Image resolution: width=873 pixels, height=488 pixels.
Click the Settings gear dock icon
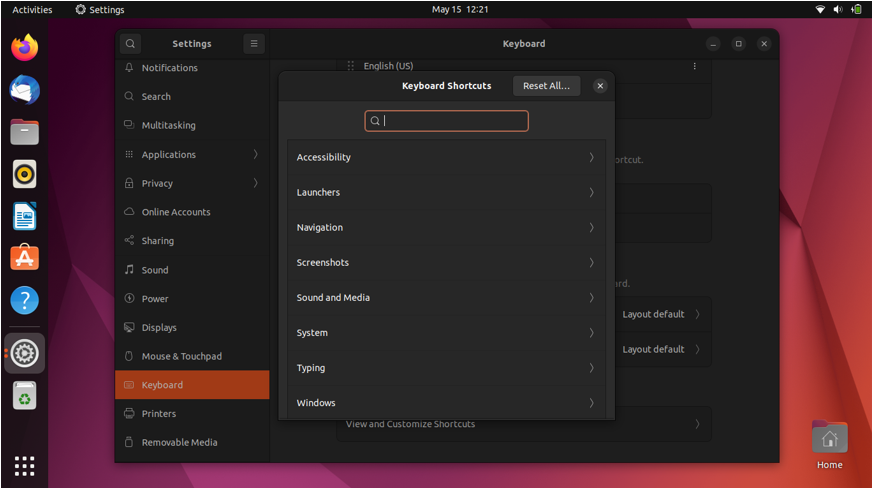pos(24,353)
